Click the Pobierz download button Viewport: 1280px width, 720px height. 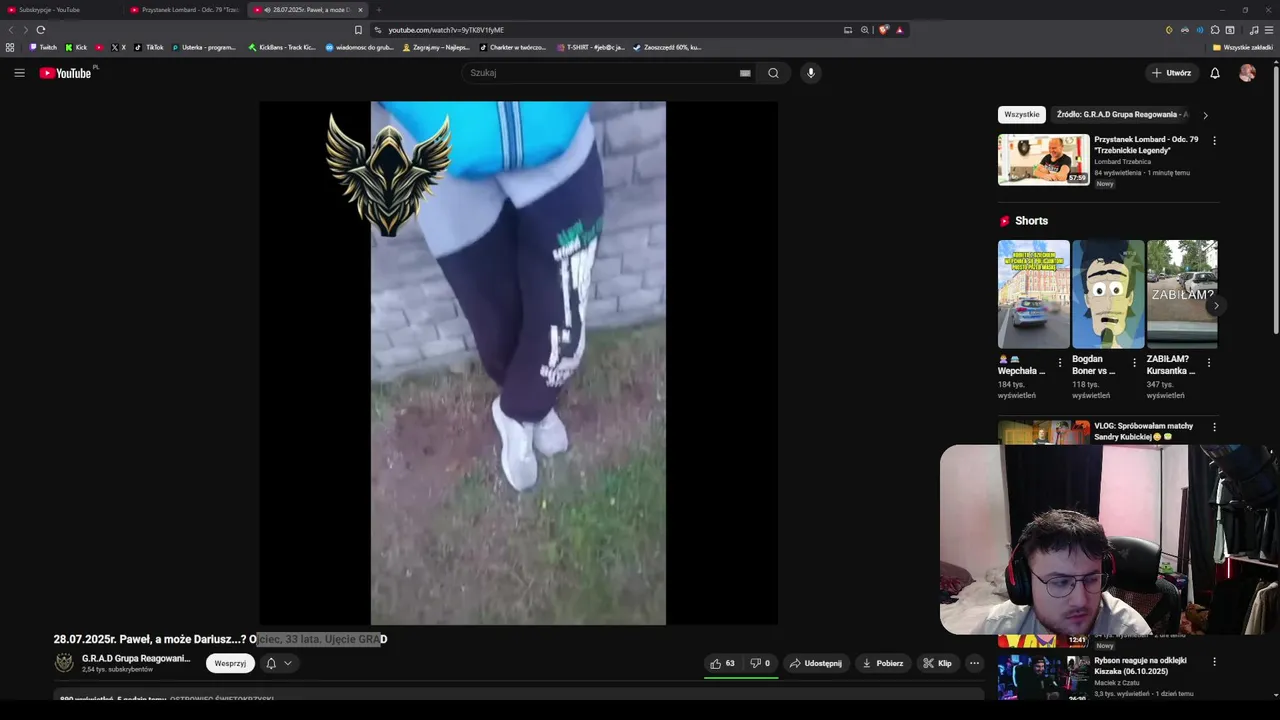click(882, 663)
